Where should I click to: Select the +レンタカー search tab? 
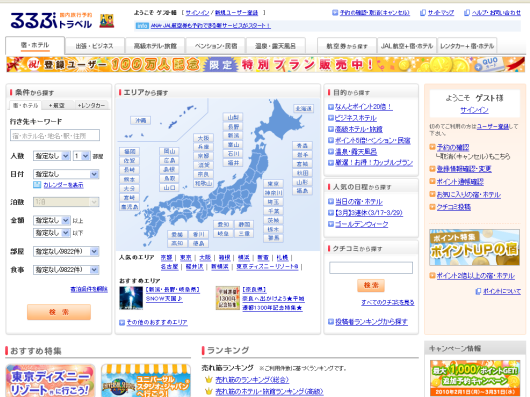click(x=91, y=105)
